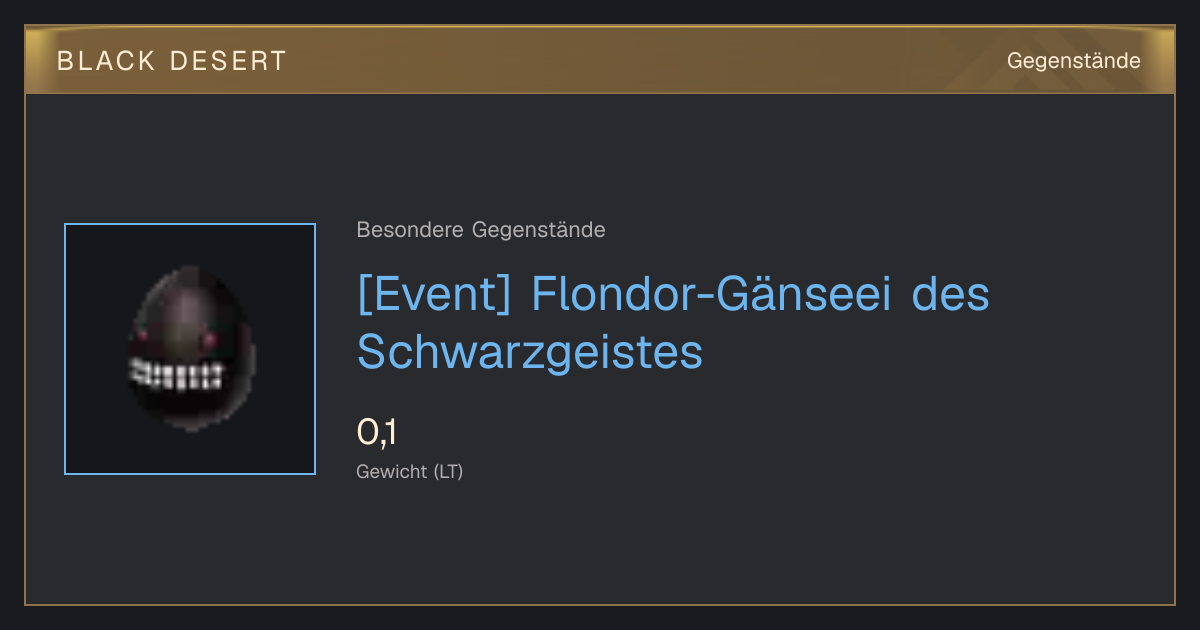1200x630 pixels.
Task: Click the Gewicht (LT) label
Action: pos(410,471)
